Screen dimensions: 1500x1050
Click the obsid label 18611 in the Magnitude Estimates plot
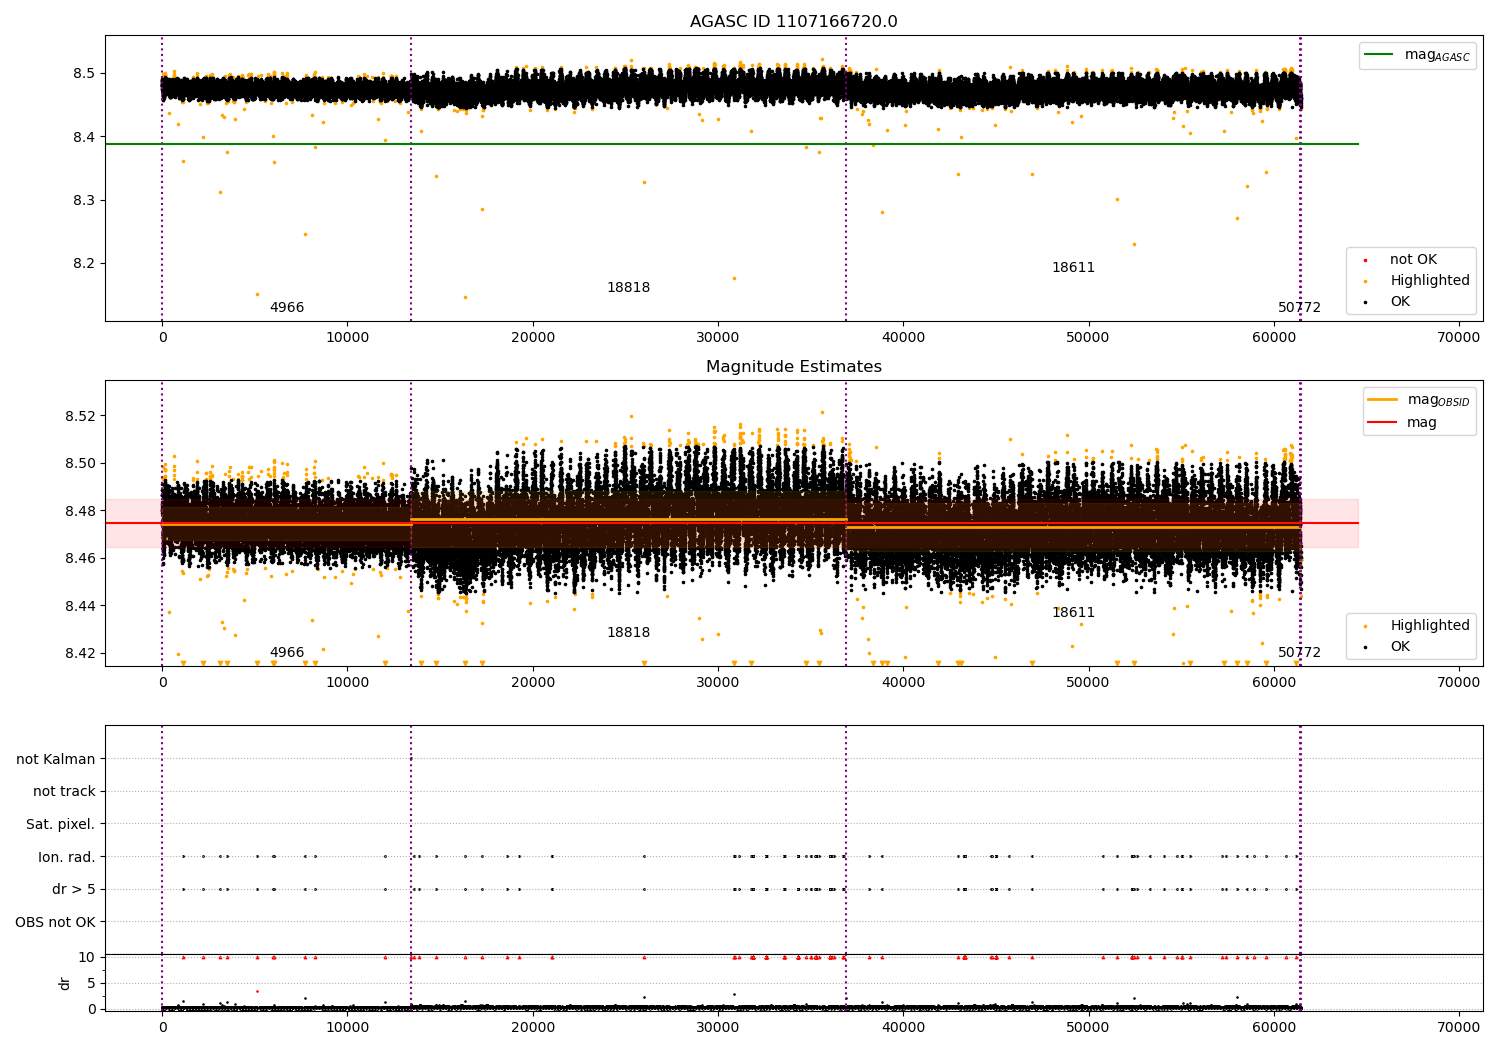(1073, 613)
